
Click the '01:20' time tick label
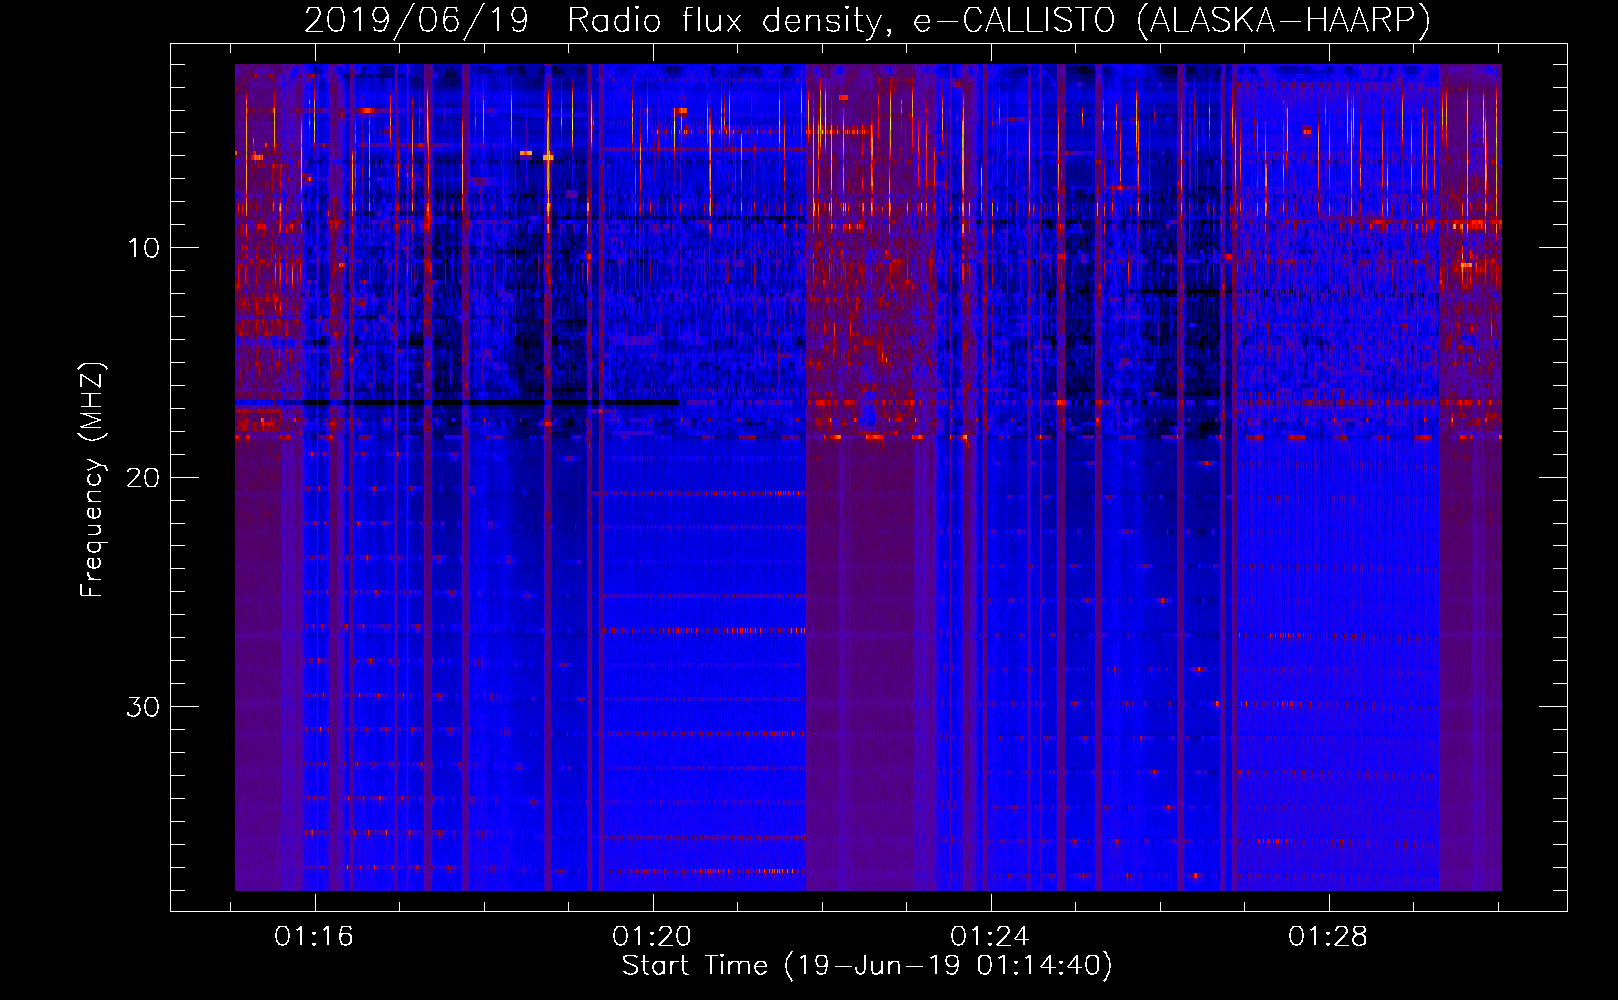tap(652, 937)
